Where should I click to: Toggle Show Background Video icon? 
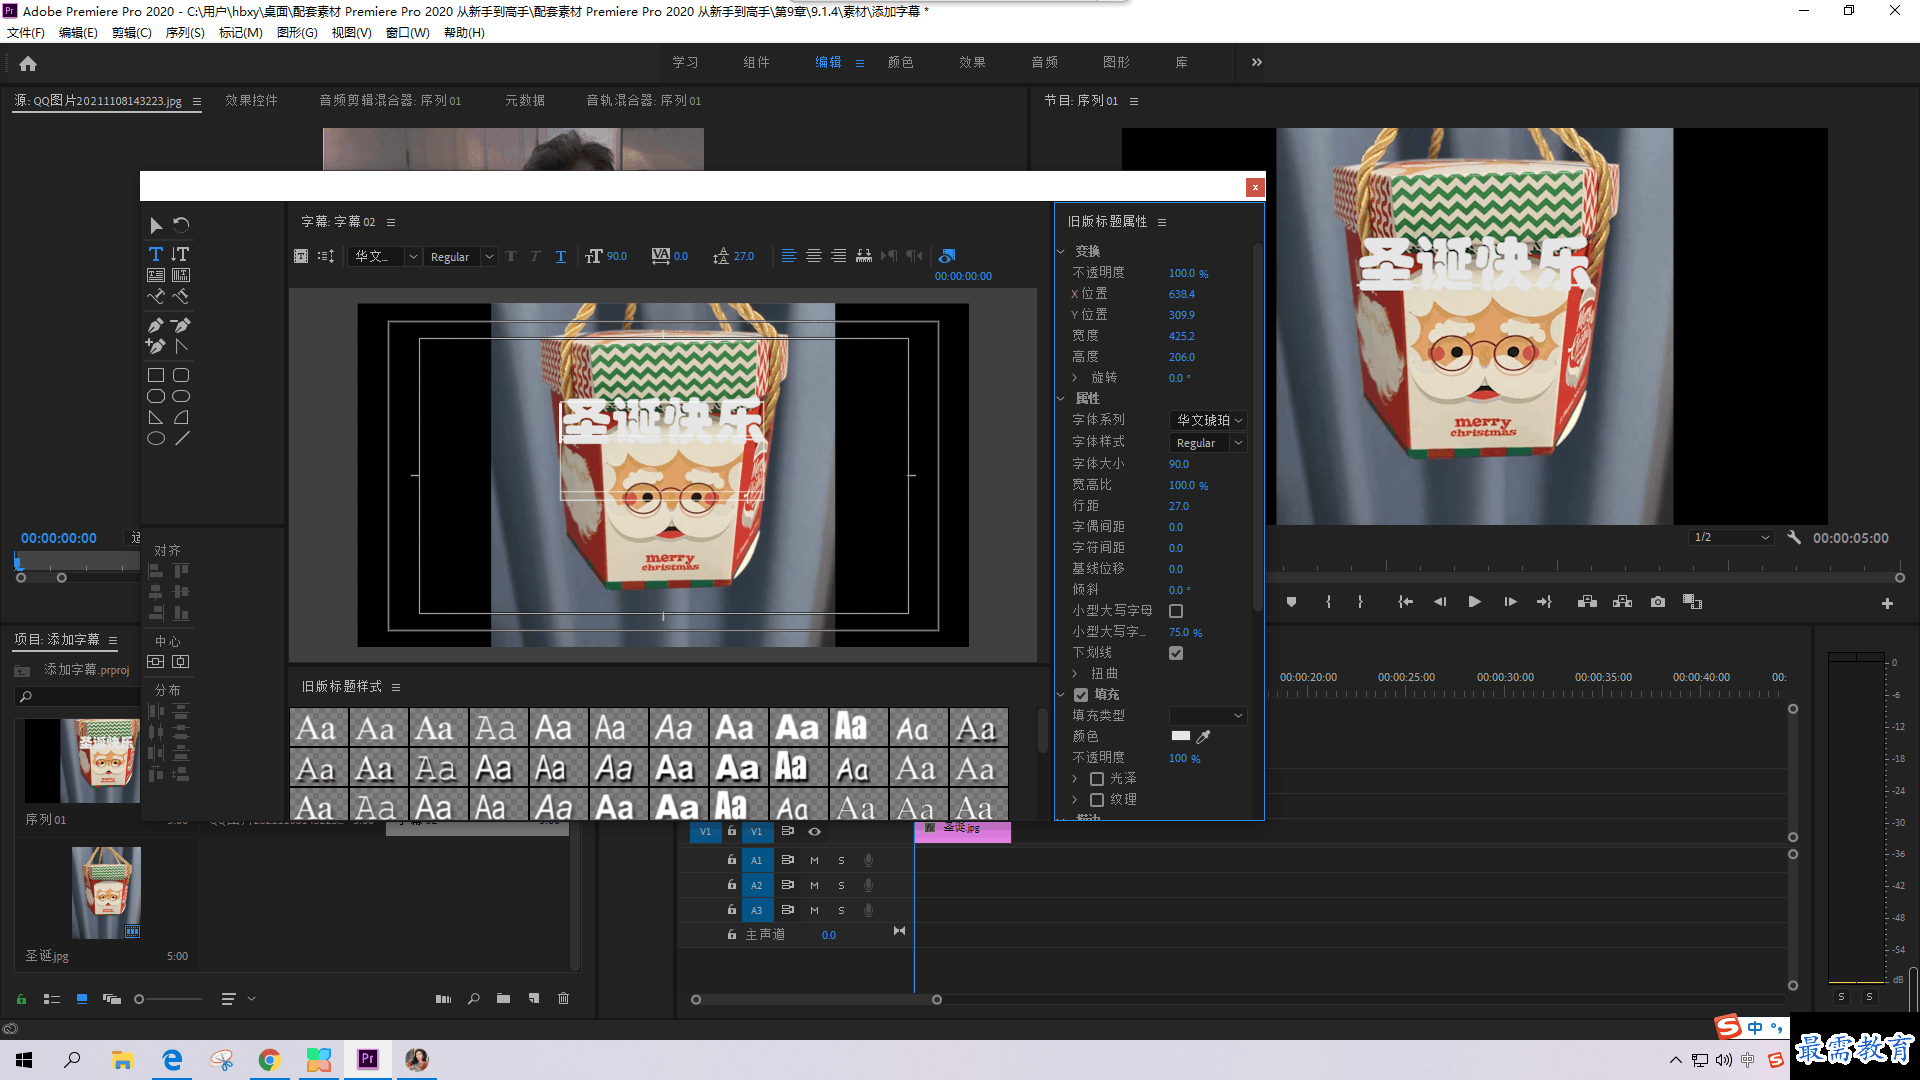947,256
